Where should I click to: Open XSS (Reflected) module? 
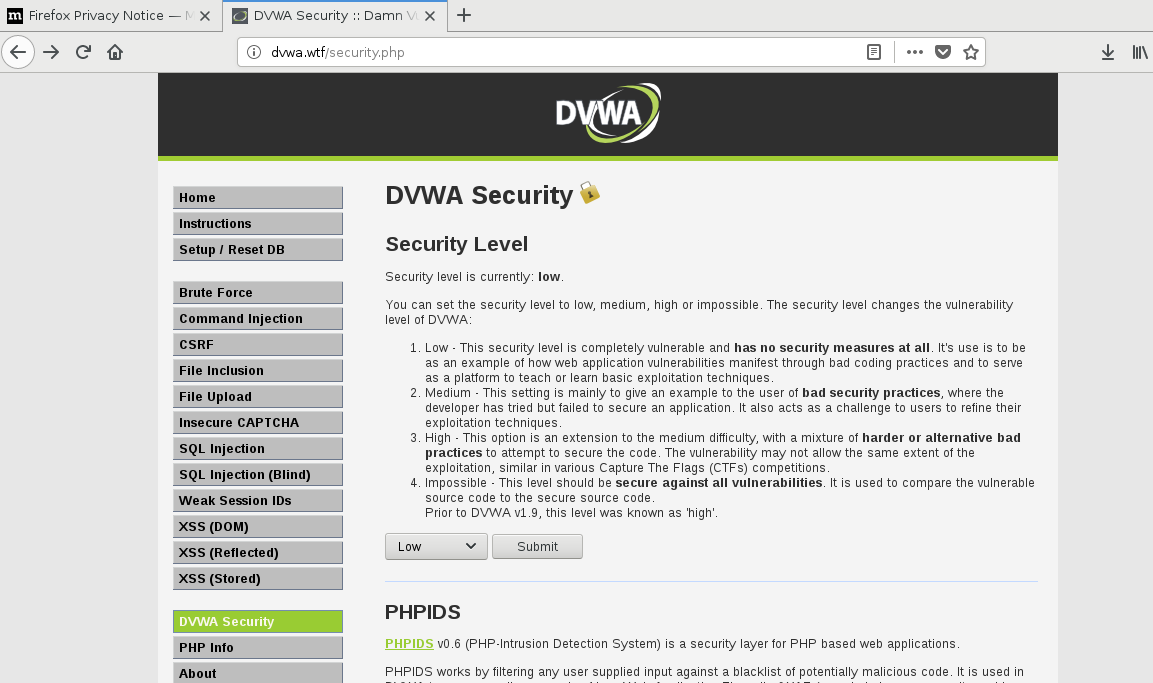(x=258, y=552)
